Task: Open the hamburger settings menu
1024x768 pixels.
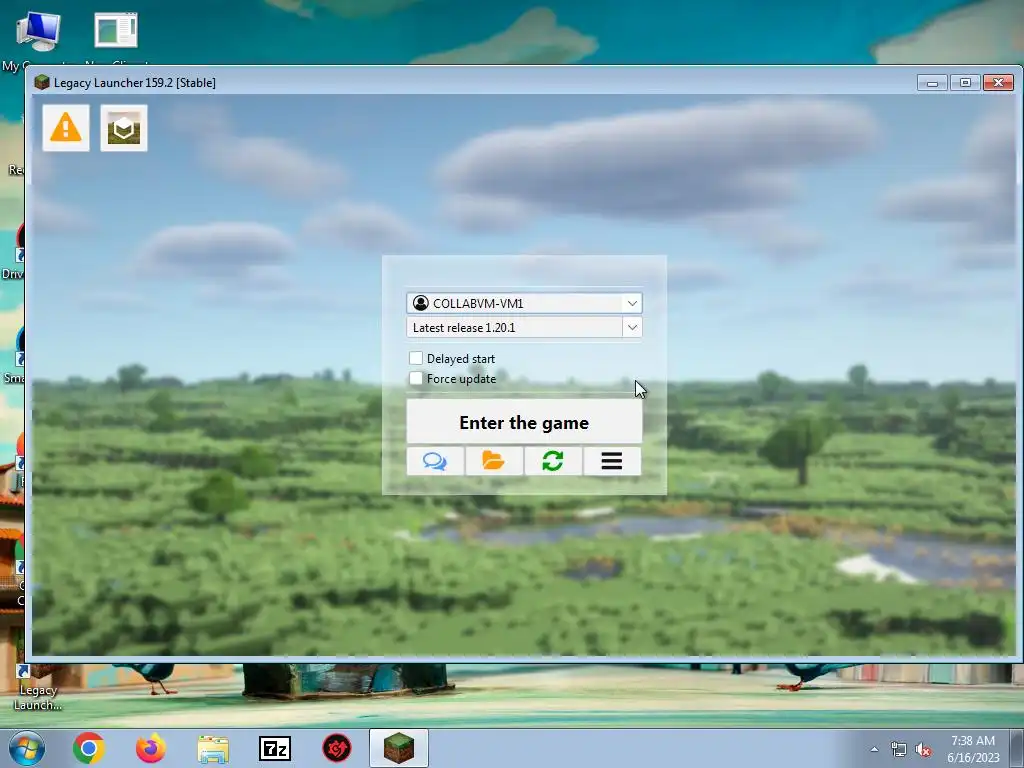Action: pos(612,461)
